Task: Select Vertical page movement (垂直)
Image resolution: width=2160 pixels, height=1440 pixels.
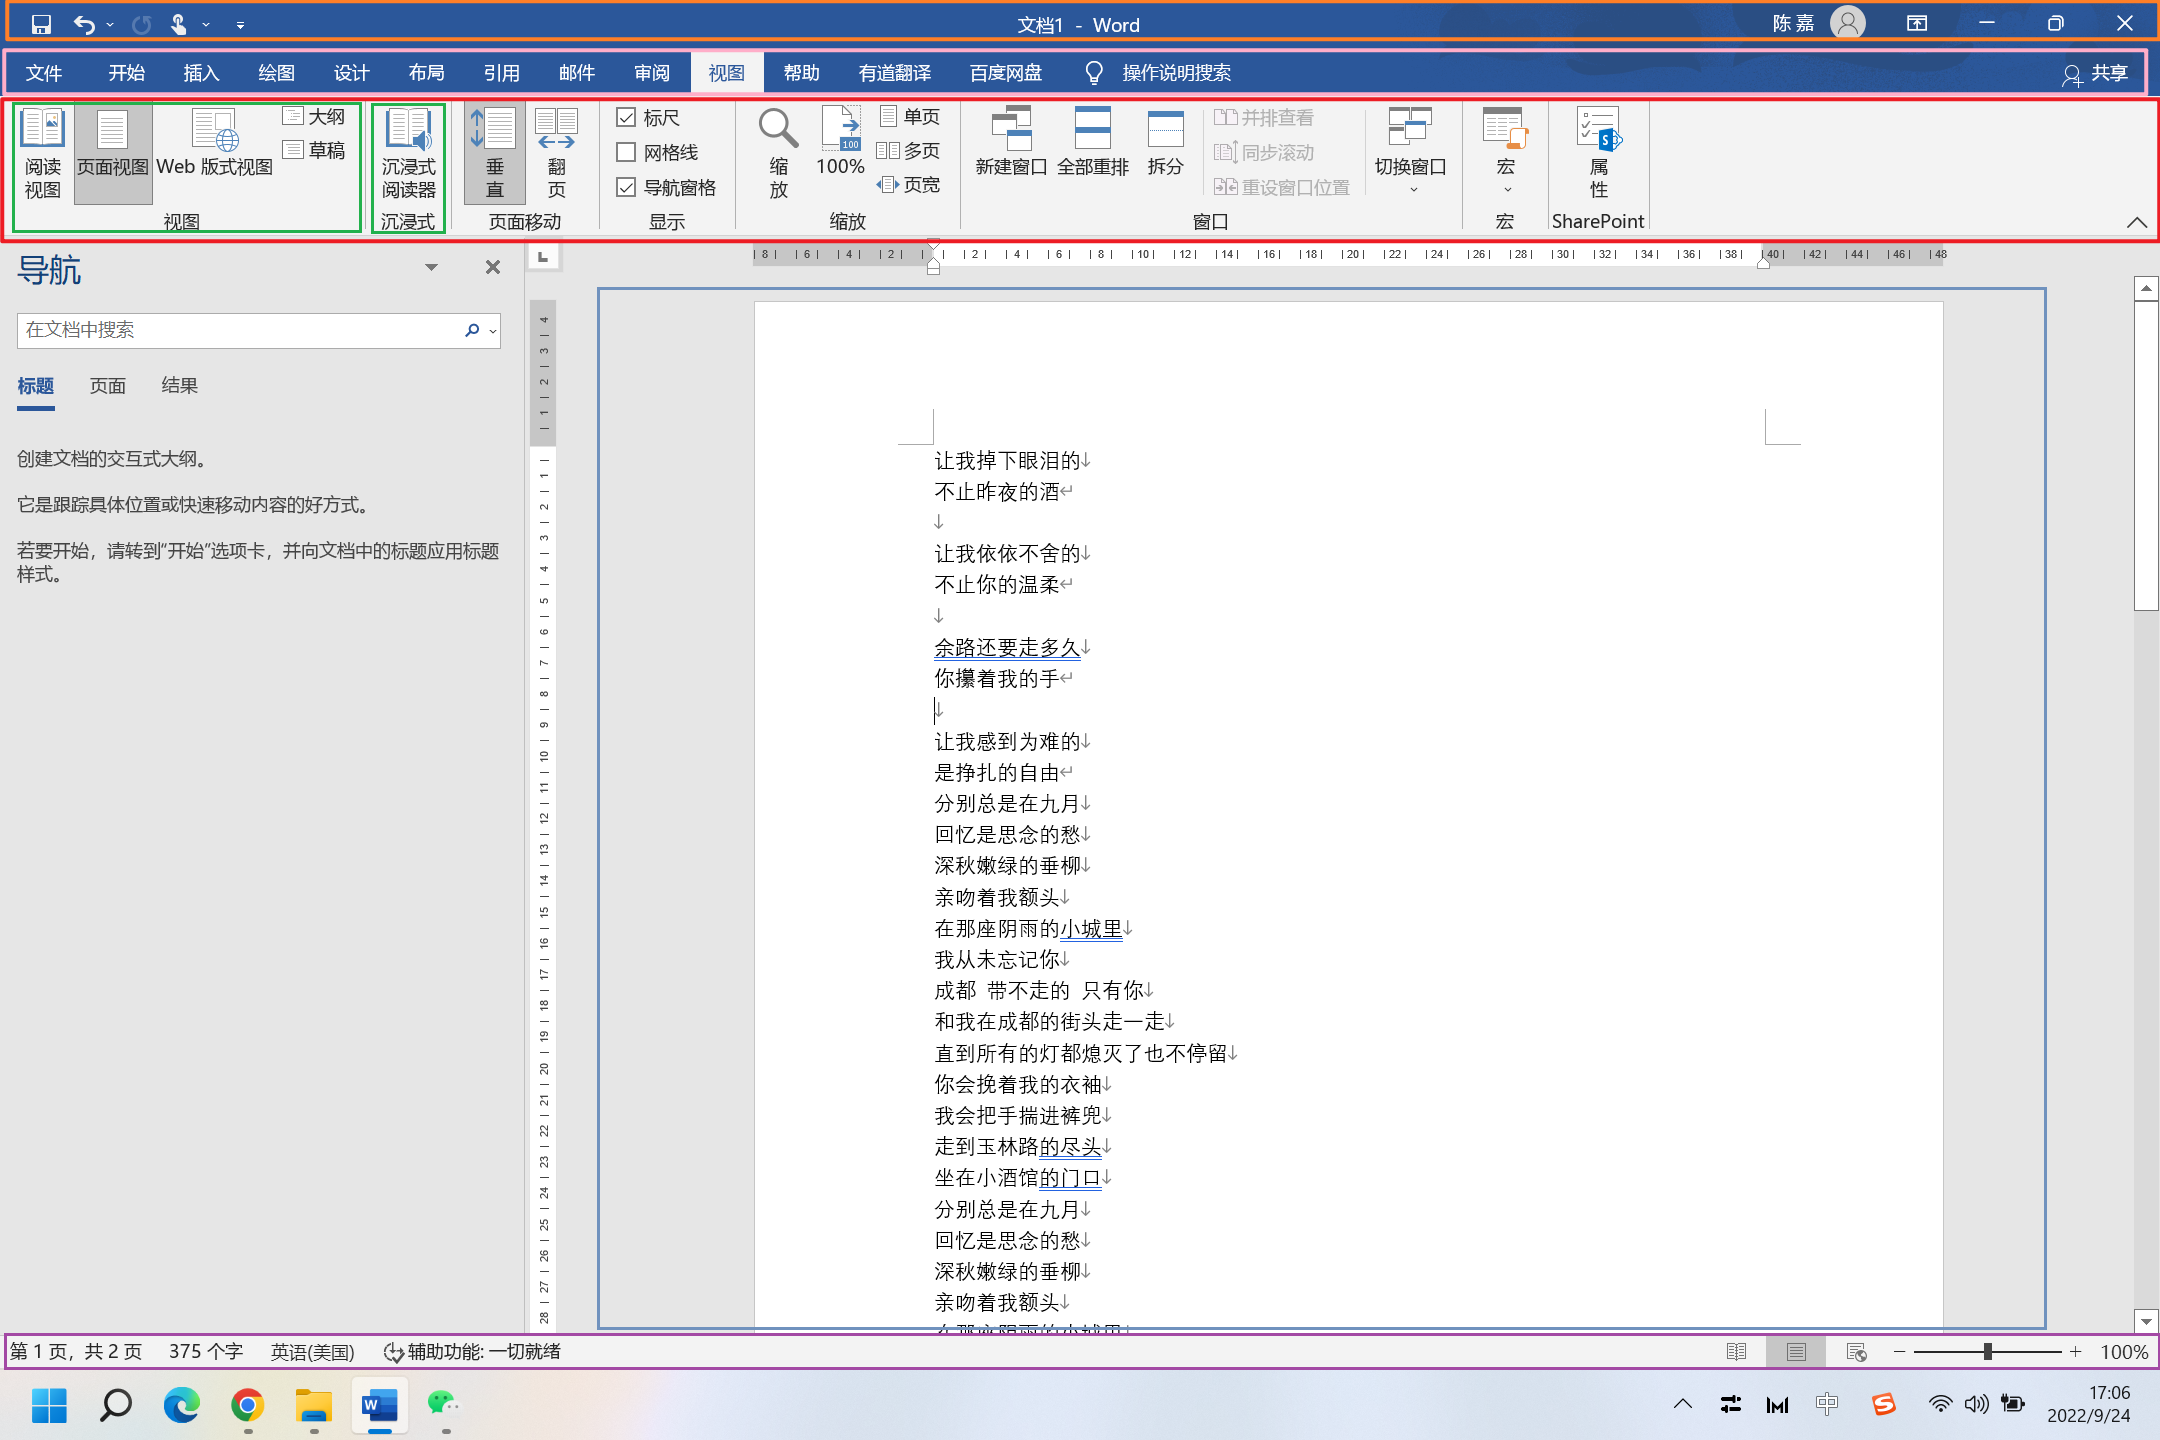Action: tap(495, 154)
